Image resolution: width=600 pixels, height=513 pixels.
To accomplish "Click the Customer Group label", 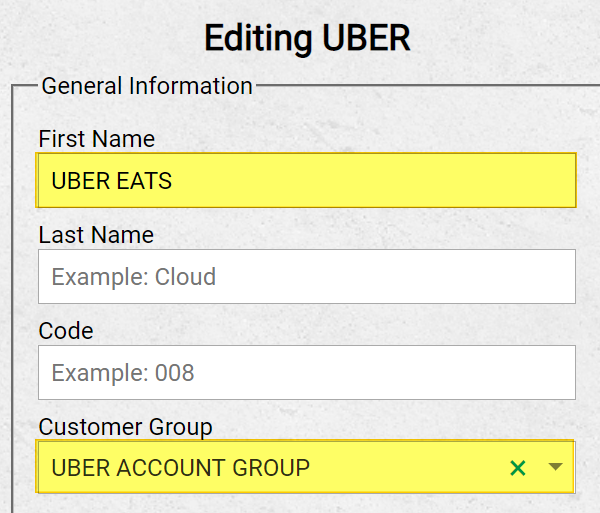I will [x=126, y=427].
